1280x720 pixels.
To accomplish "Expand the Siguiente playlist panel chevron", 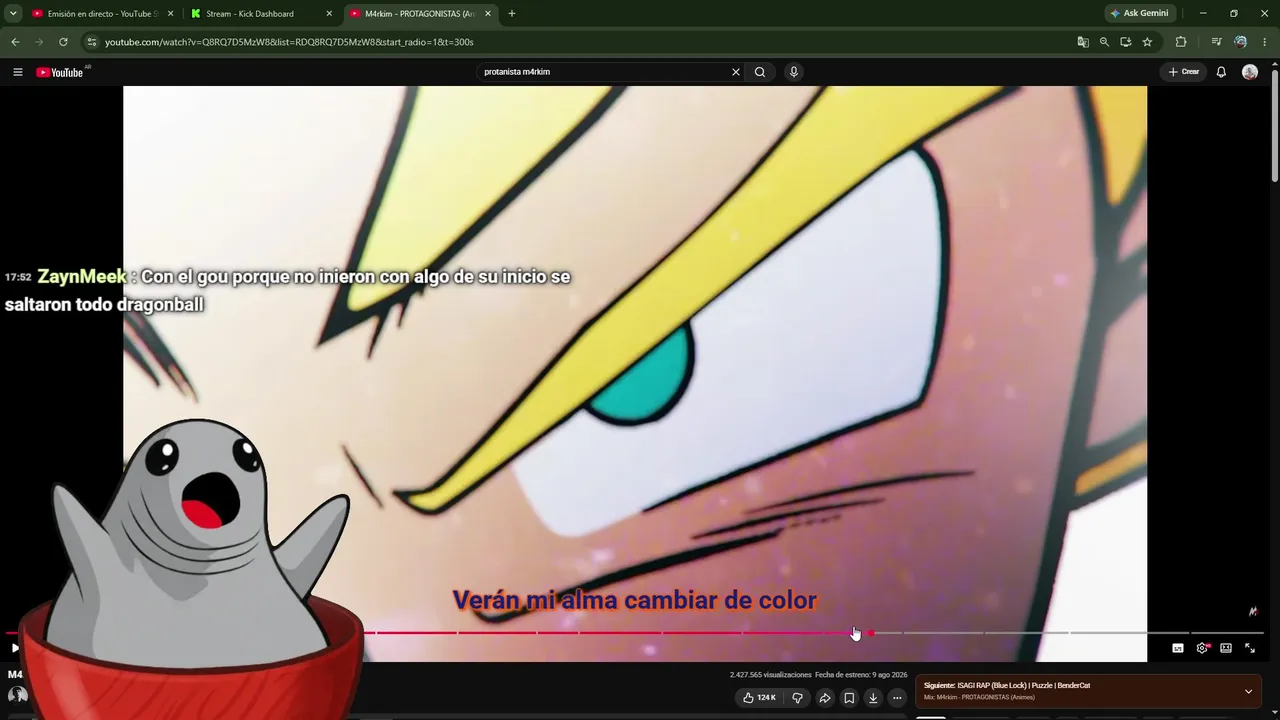I will pos(1248,691).
